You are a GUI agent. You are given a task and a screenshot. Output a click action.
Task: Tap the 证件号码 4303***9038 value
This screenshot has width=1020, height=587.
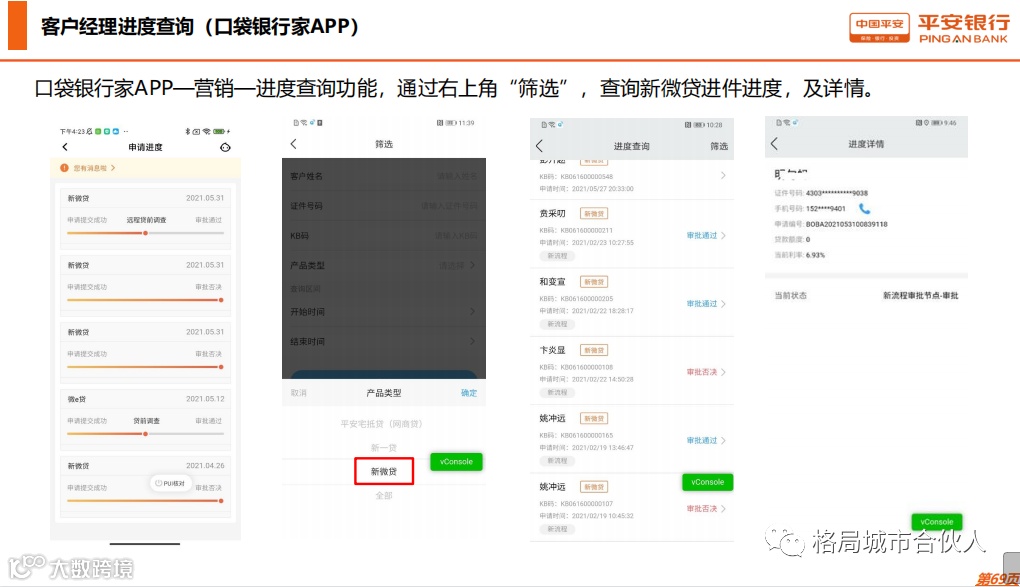coord(837,193)
